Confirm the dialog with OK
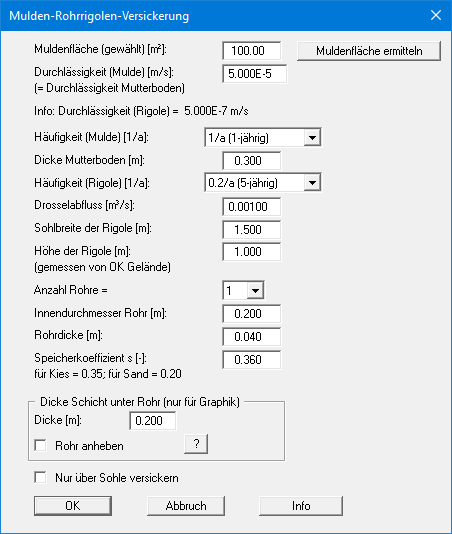This screenshot has width=452, height=534. point(73,506)
